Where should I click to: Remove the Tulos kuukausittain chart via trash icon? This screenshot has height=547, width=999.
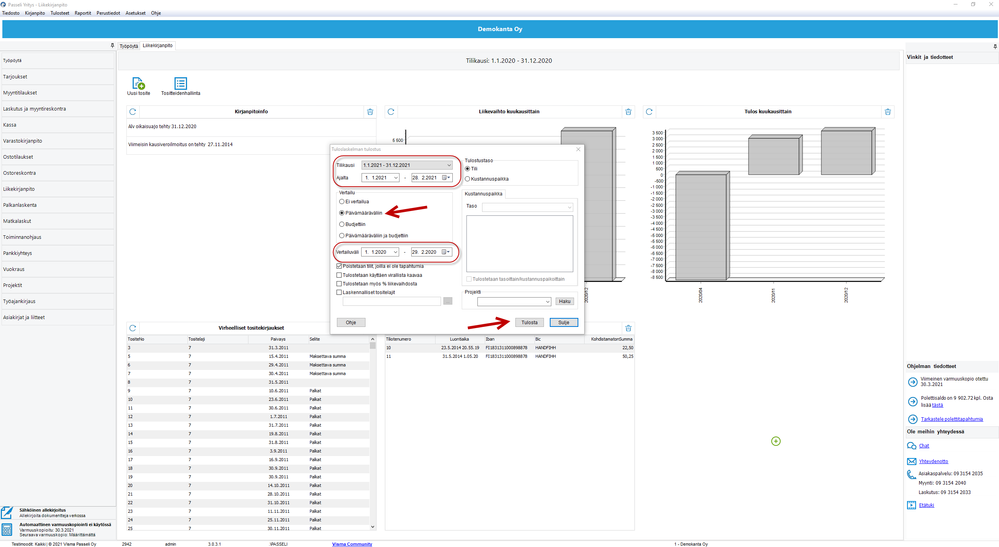pyautogui.click(x=887, y=112)
